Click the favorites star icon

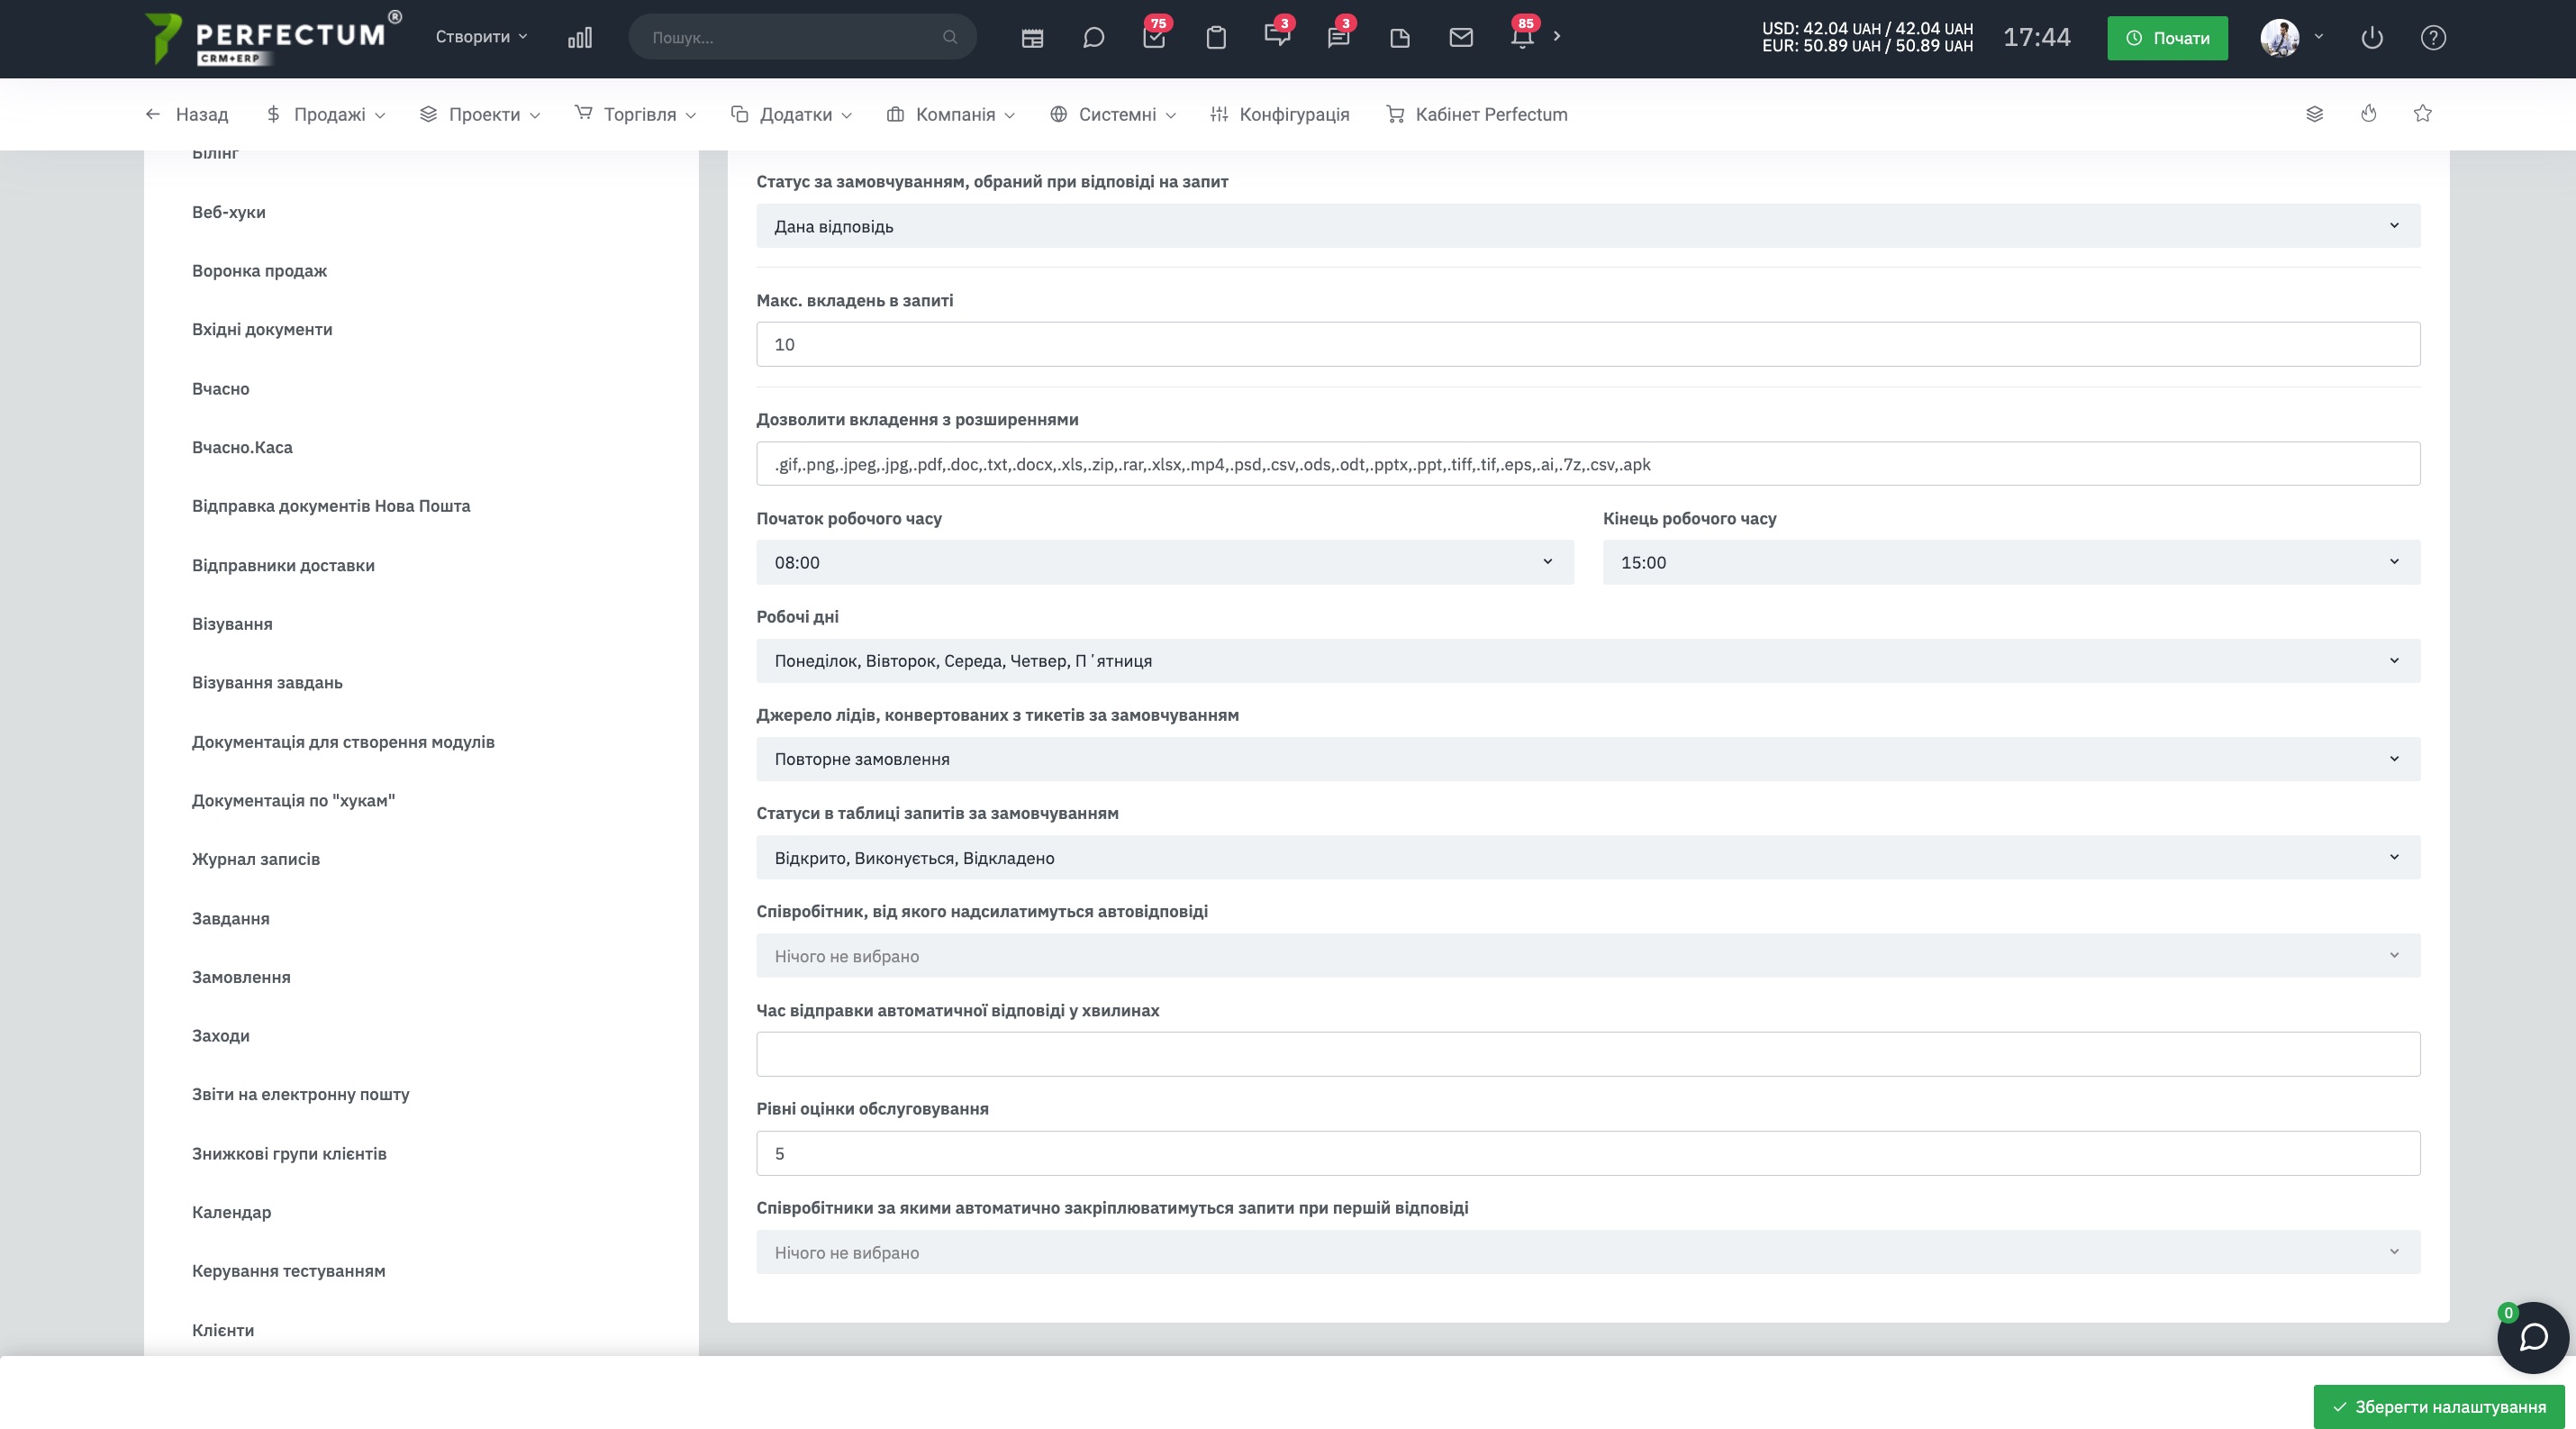[2422, 114]
